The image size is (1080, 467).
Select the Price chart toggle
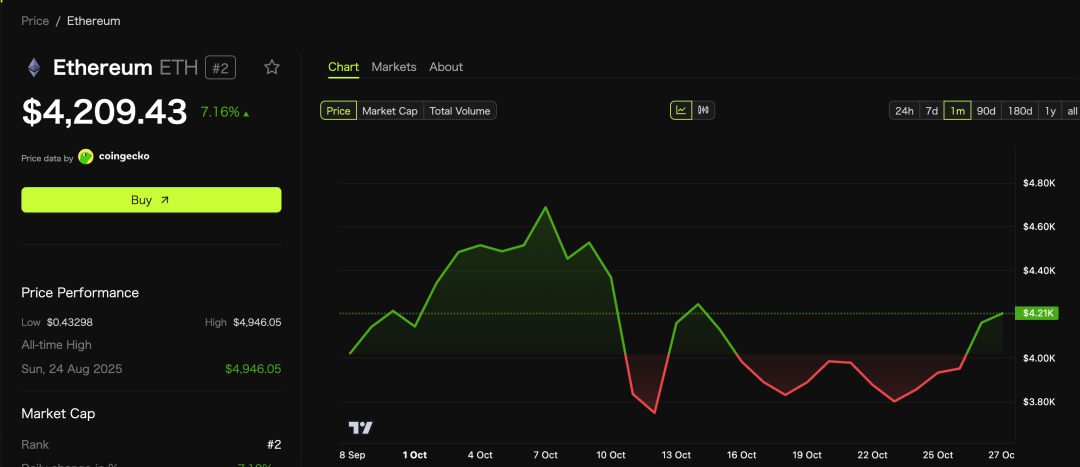(x=338, y=111)
